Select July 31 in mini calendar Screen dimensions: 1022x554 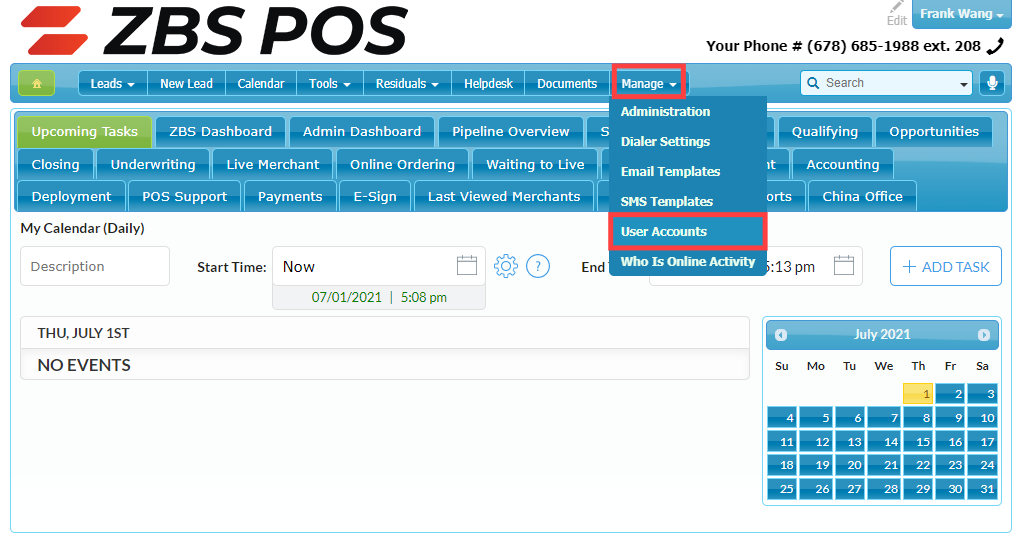click(982, 489)
